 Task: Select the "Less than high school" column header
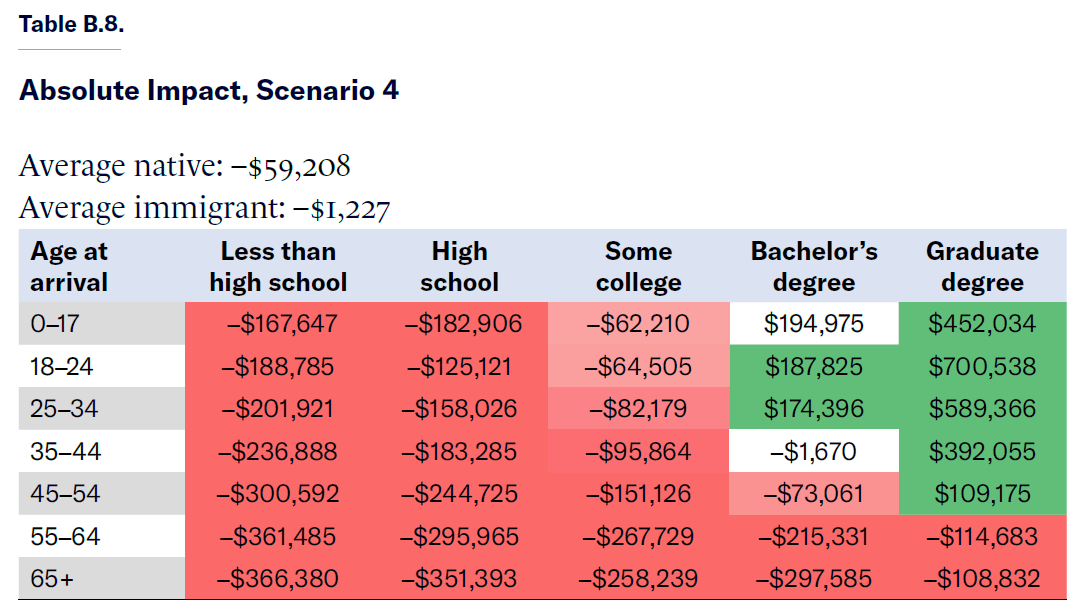(278, 267)
